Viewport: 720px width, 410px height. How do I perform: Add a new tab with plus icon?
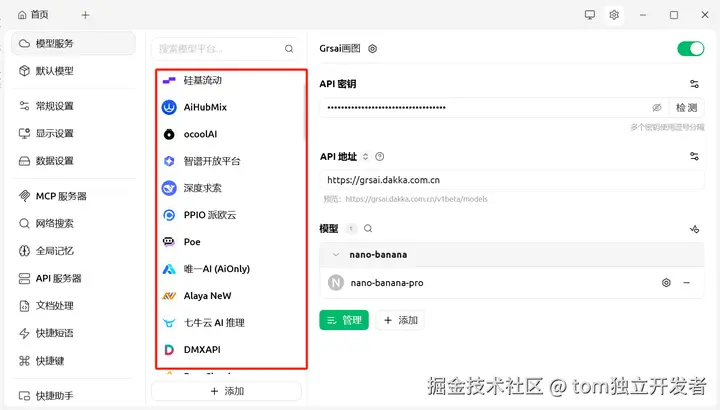85,15
